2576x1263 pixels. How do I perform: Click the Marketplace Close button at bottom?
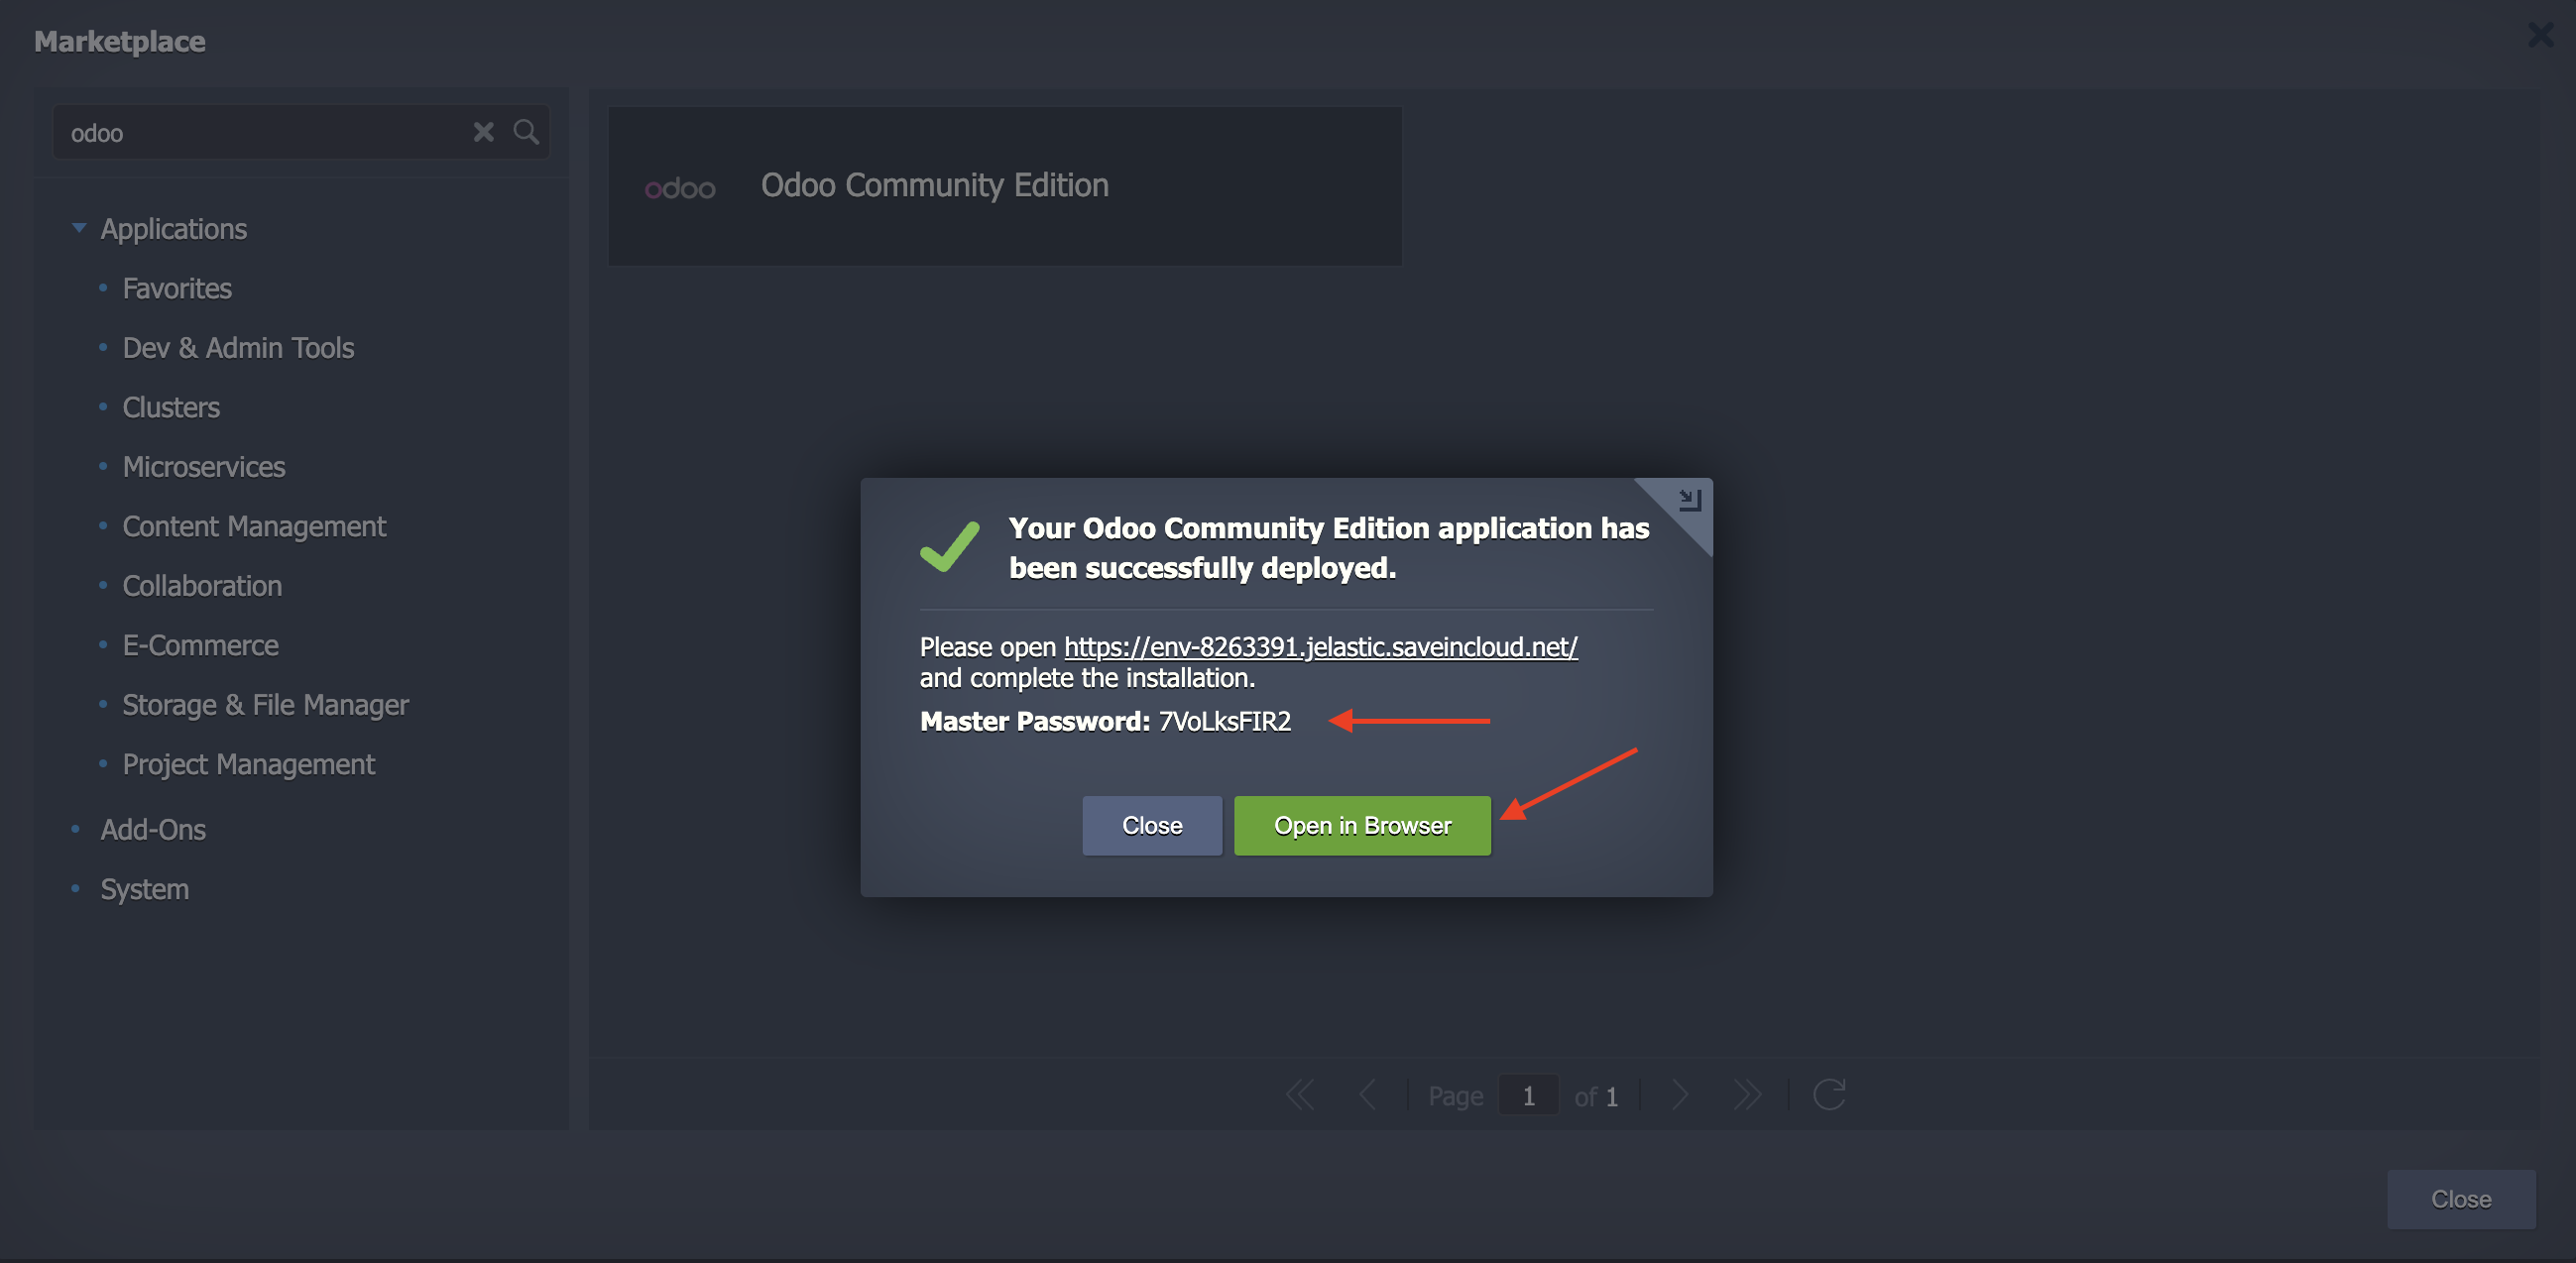pyautogui.click(x=2461, y=1199)
